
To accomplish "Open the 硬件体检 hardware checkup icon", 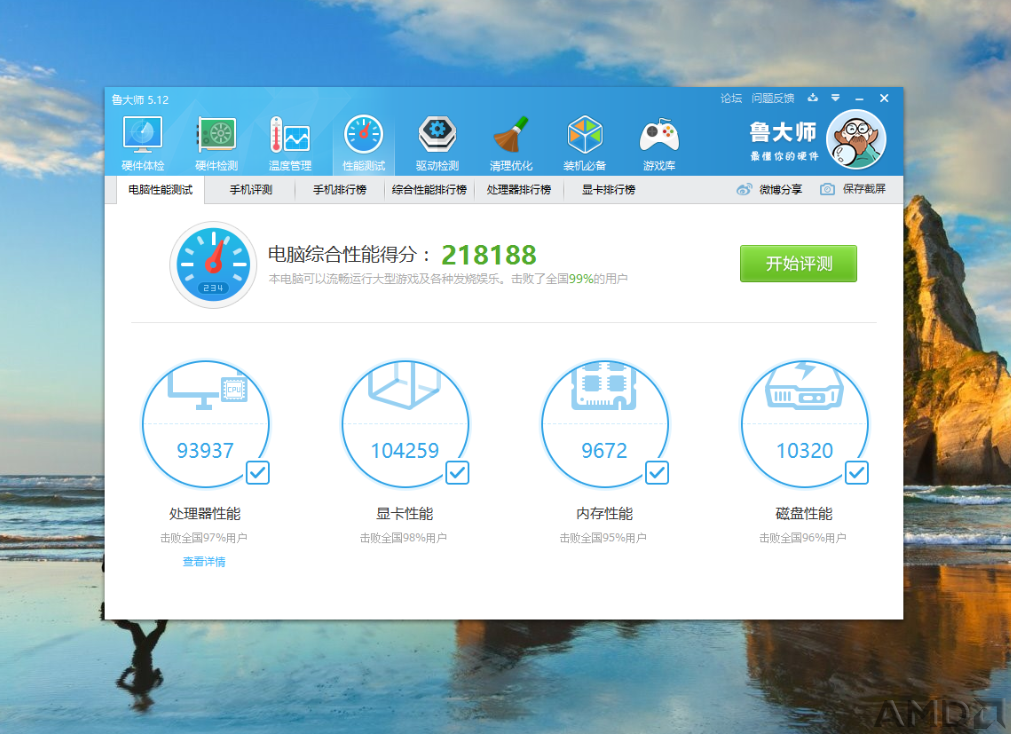I will click(x=142, y=134).
